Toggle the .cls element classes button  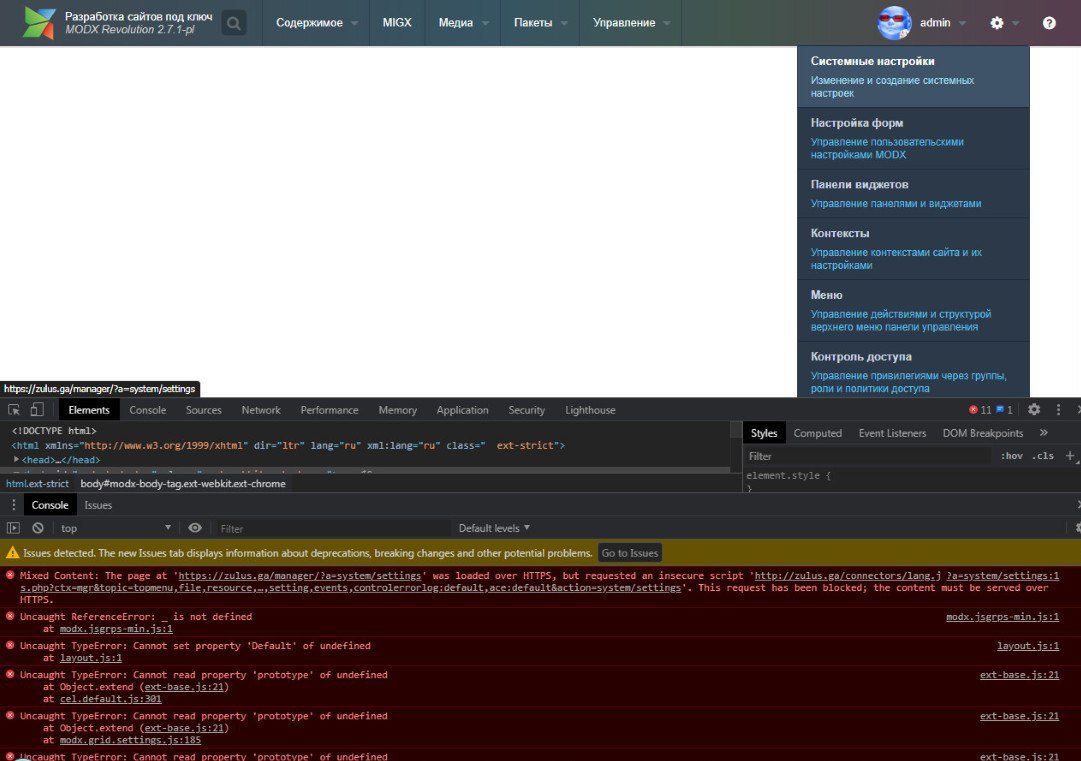click(1043, 456)
